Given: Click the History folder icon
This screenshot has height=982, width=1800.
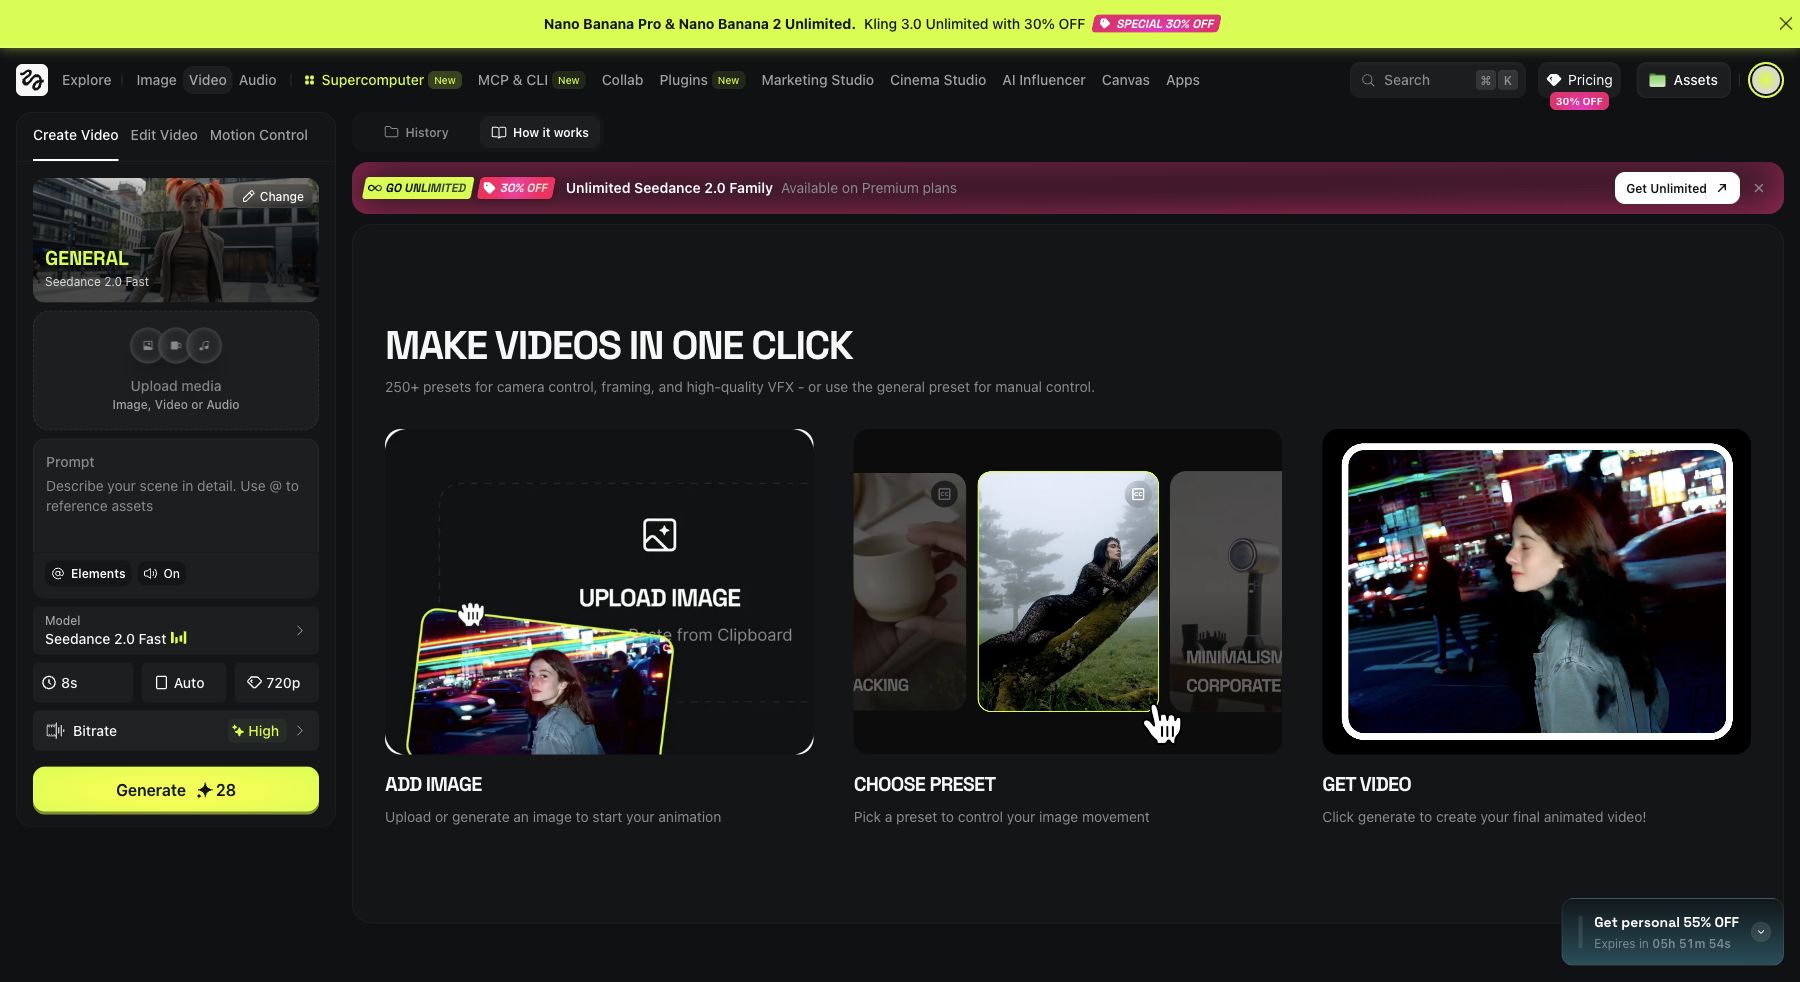Looking at the screenshot, I should click(x=391, y=132).
